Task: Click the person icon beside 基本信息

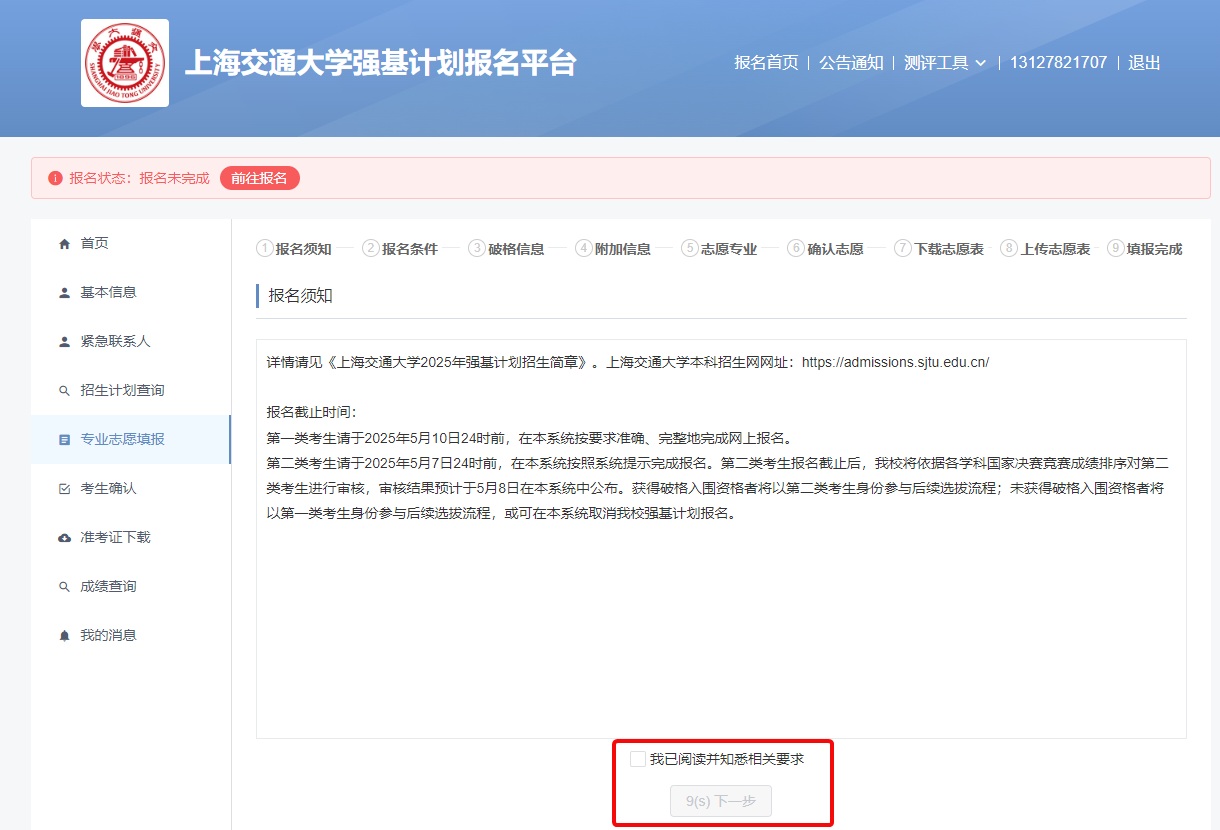Action: (x=65, y=293)
